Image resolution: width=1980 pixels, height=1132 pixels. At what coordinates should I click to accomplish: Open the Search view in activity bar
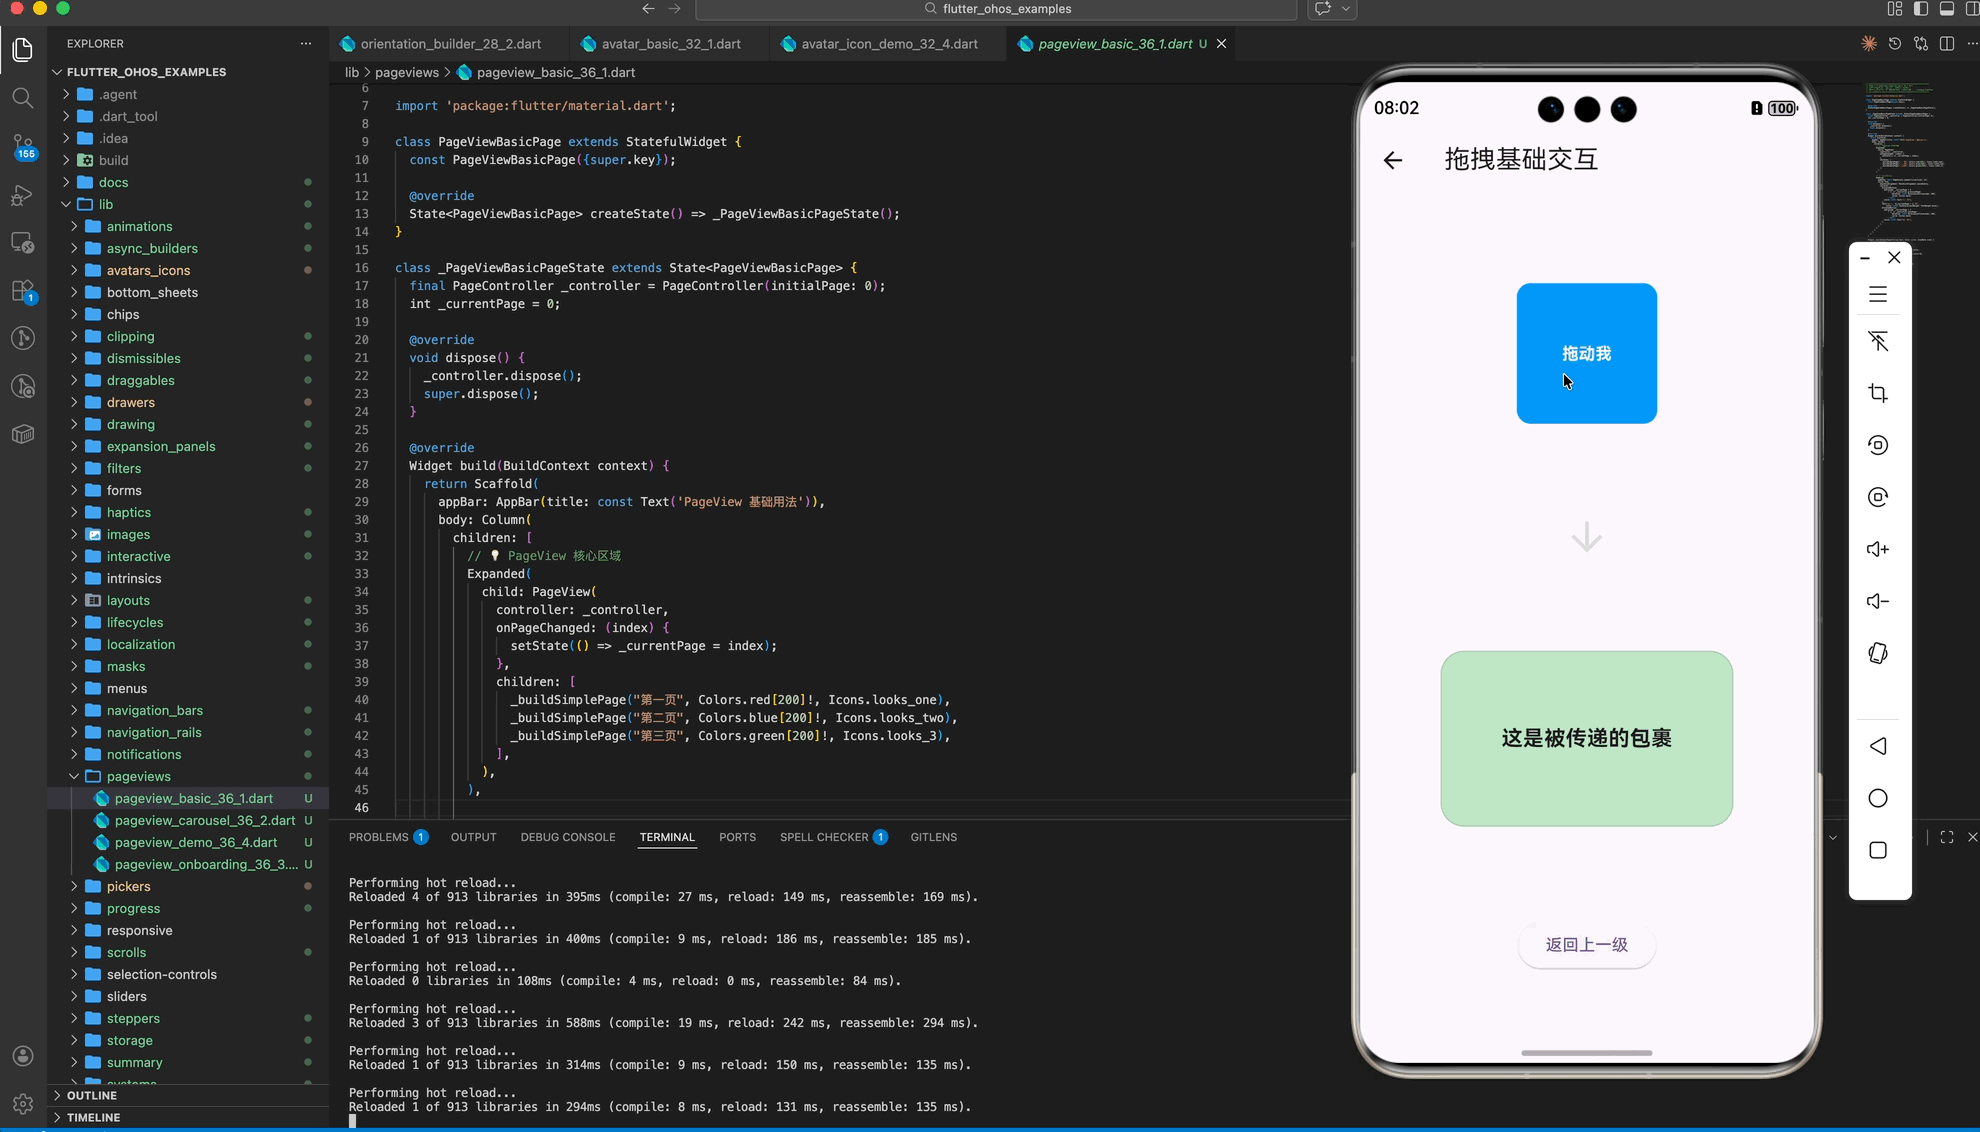pyautogui.click(x=22, y=98)
